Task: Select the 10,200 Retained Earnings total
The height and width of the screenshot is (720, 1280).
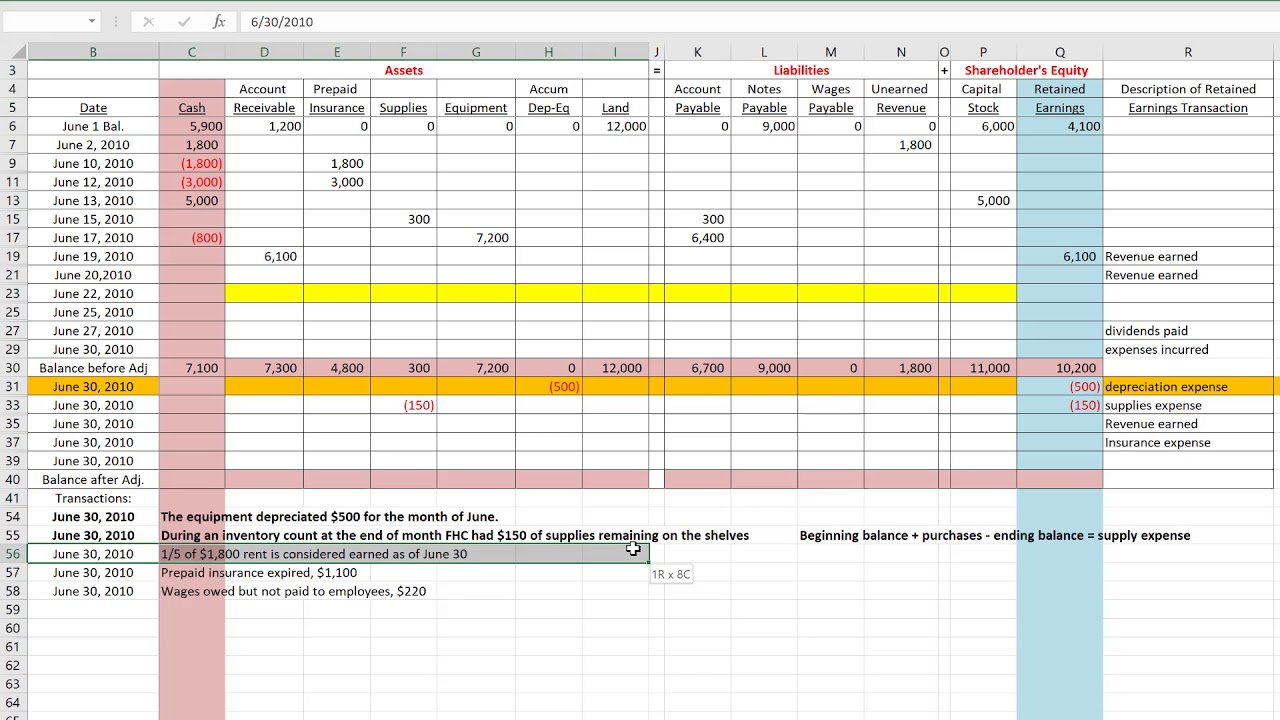Action: [x=1060, y=368]
